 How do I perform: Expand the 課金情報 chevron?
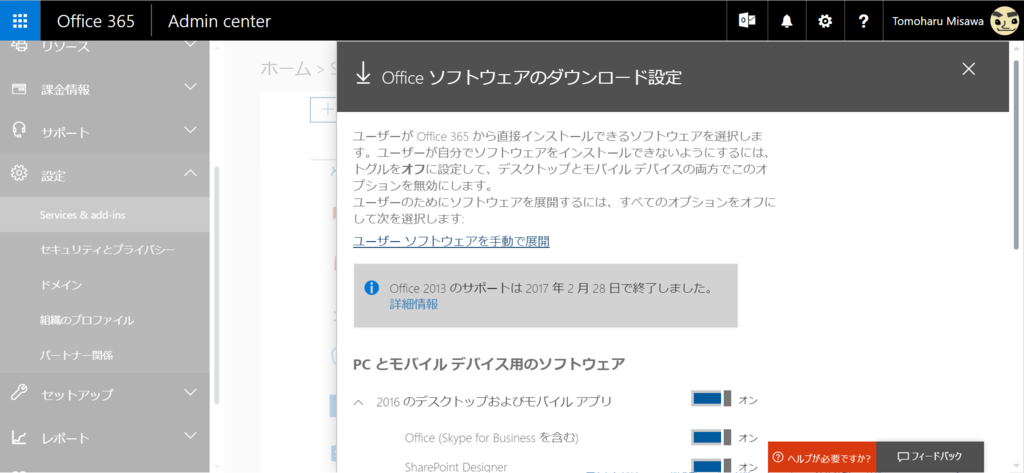click(x=190, y=86)
